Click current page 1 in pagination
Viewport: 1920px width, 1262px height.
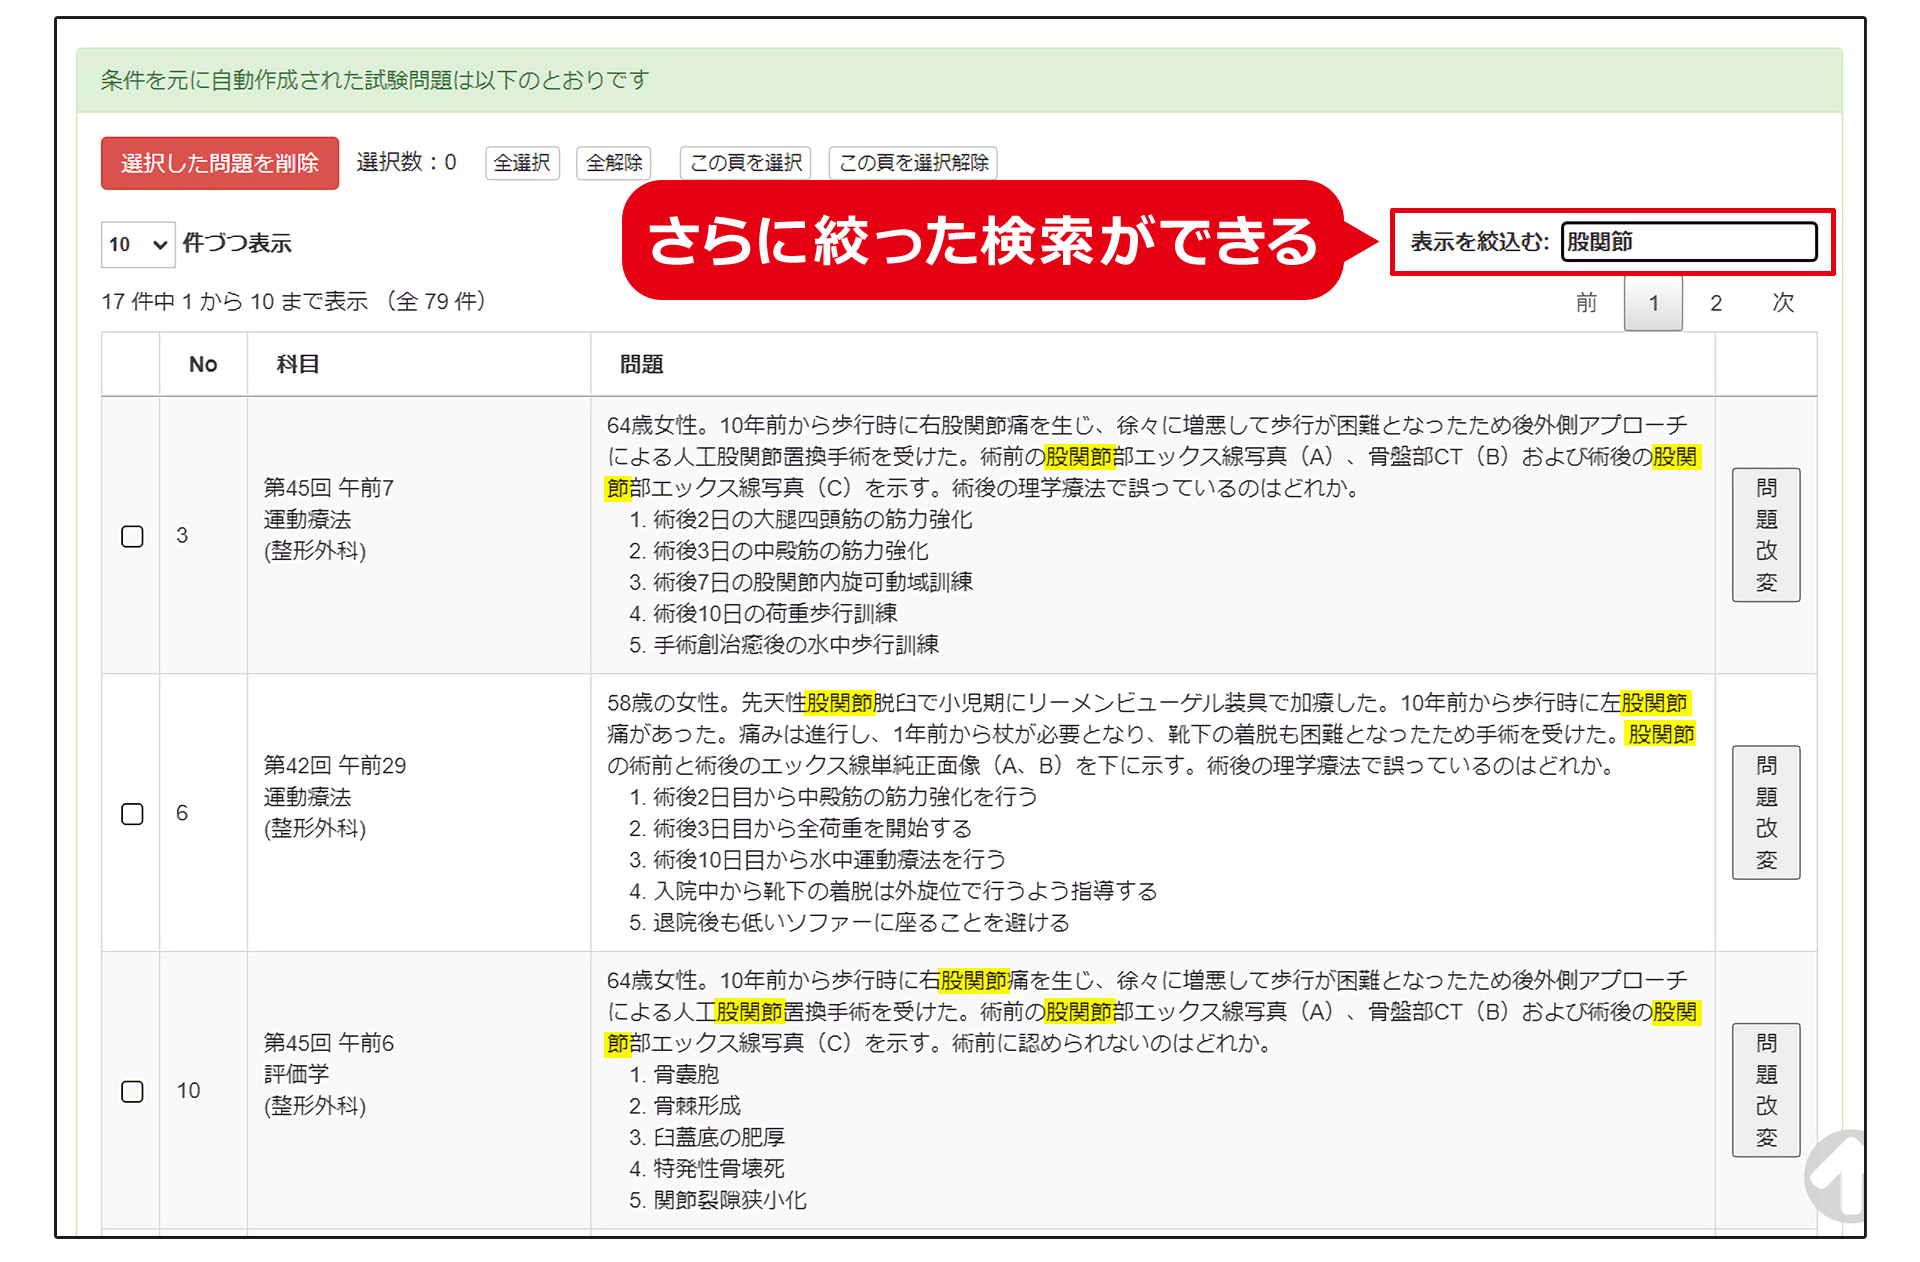1654,303
